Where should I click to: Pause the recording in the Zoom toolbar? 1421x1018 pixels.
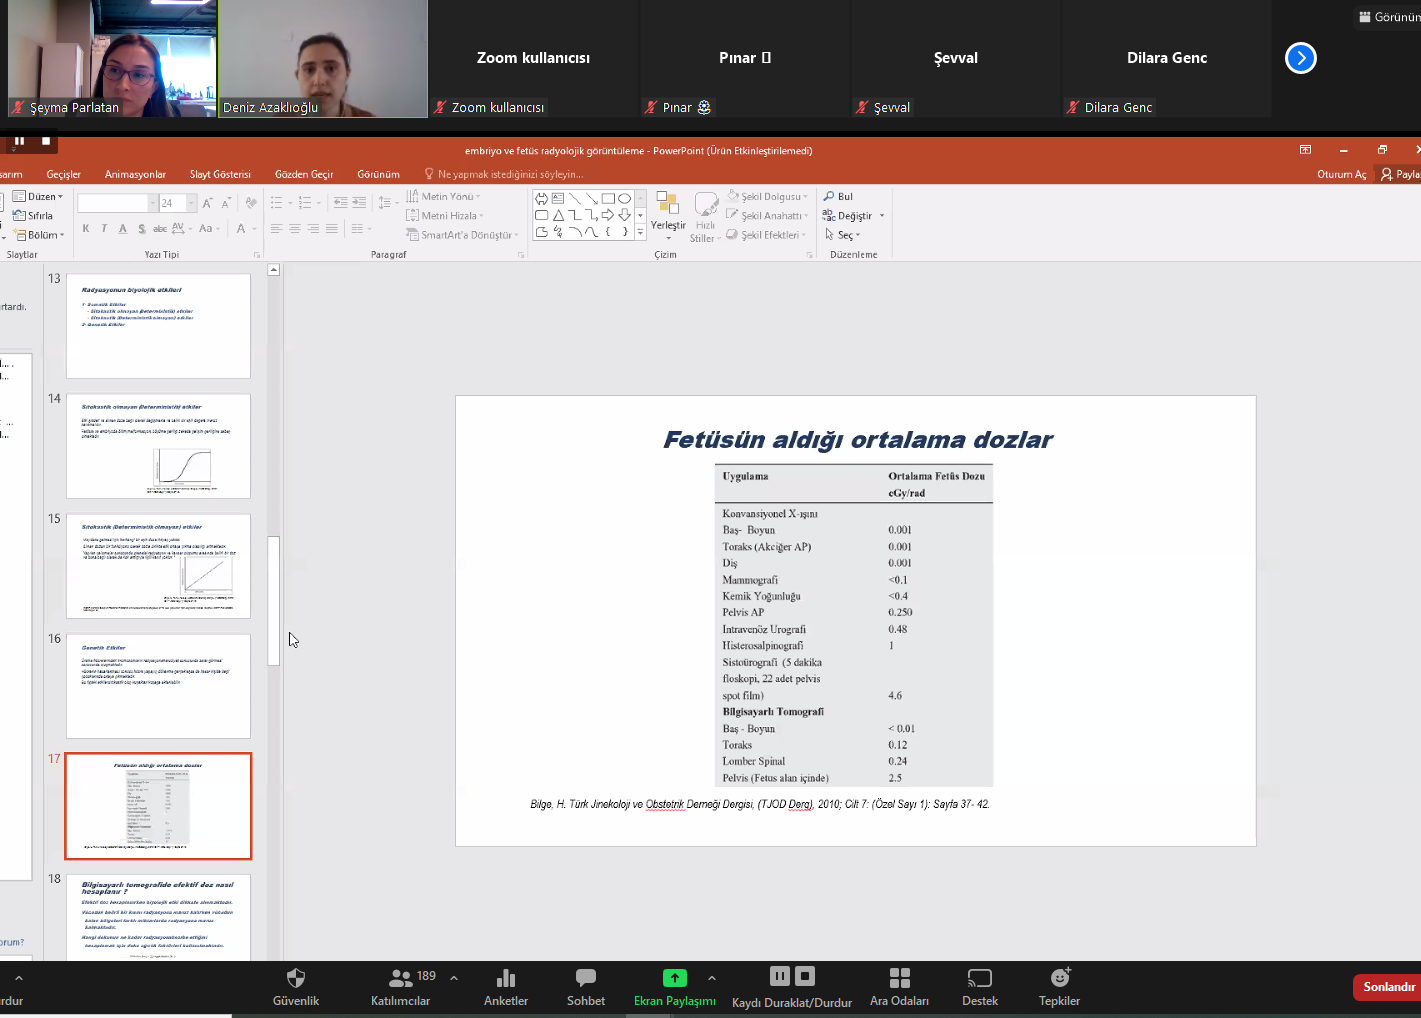780,976
